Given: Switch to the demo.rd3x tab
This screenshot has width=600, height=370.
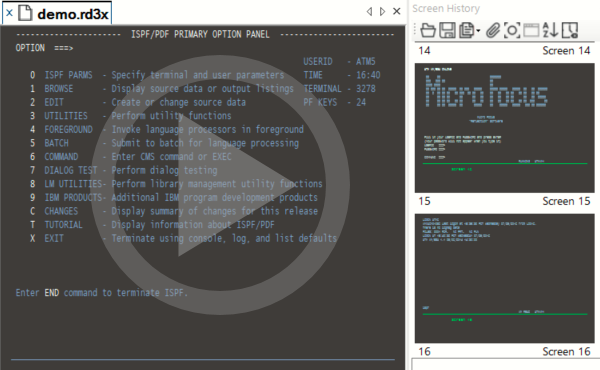Looking at the screenshot, I should coord(73,14).
